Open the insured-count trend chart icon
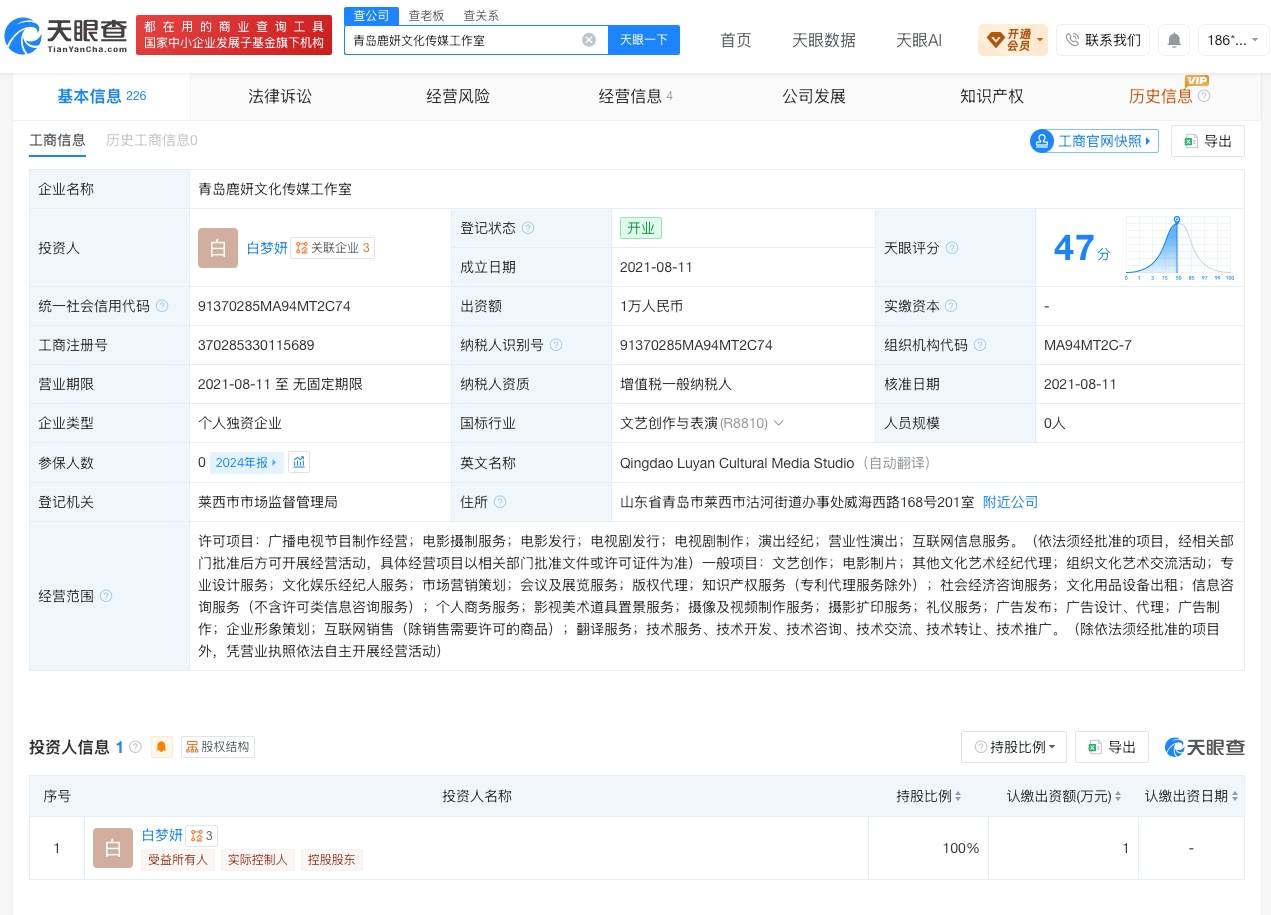The height and width of the screenshot is (915, 1271). point(299,462)
